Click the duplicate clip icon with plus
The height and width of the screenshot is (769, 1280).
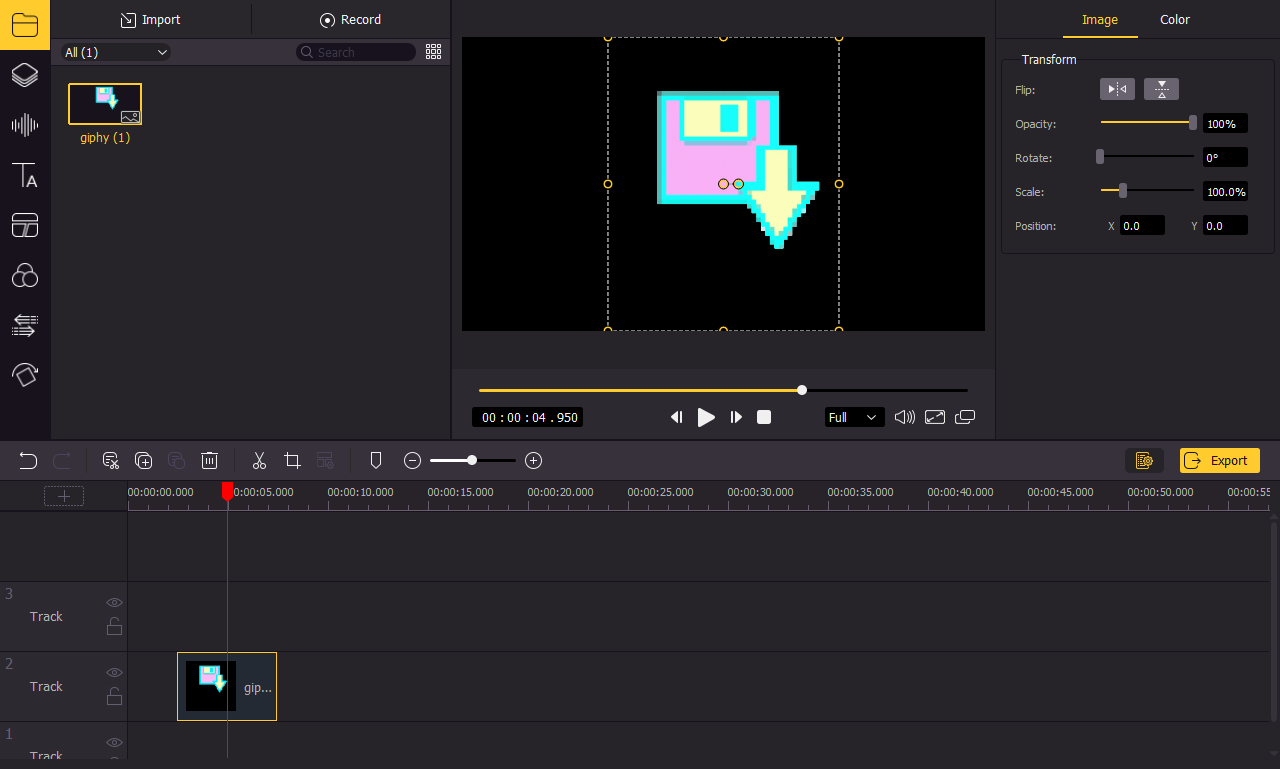point(144,461)
